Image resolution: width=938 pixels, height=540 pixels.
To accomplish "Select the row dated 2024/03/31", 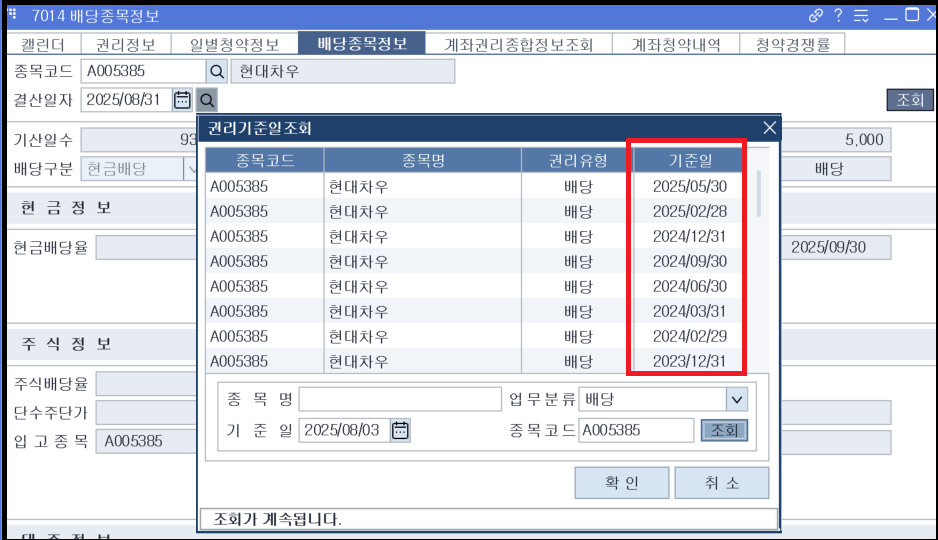I will coord(476,311).
